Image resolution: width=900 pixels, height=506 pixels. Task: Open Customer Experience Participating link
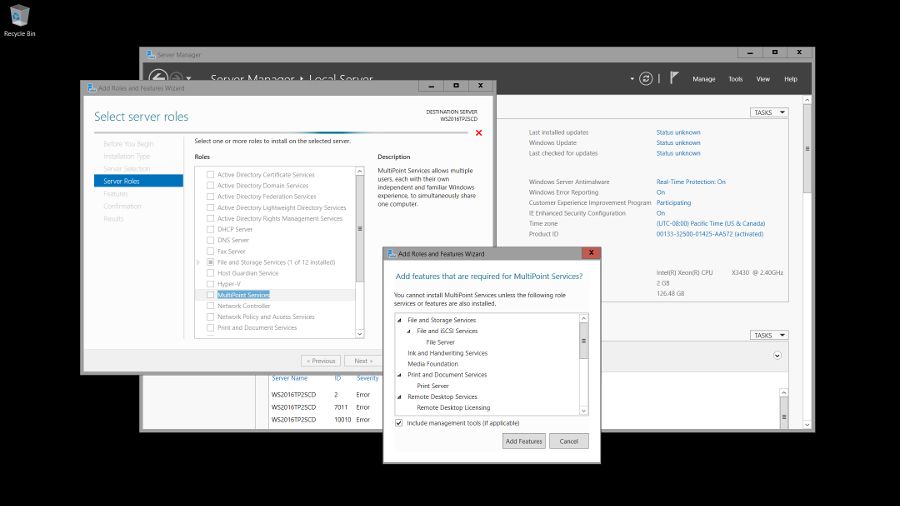tap(673, 203)
